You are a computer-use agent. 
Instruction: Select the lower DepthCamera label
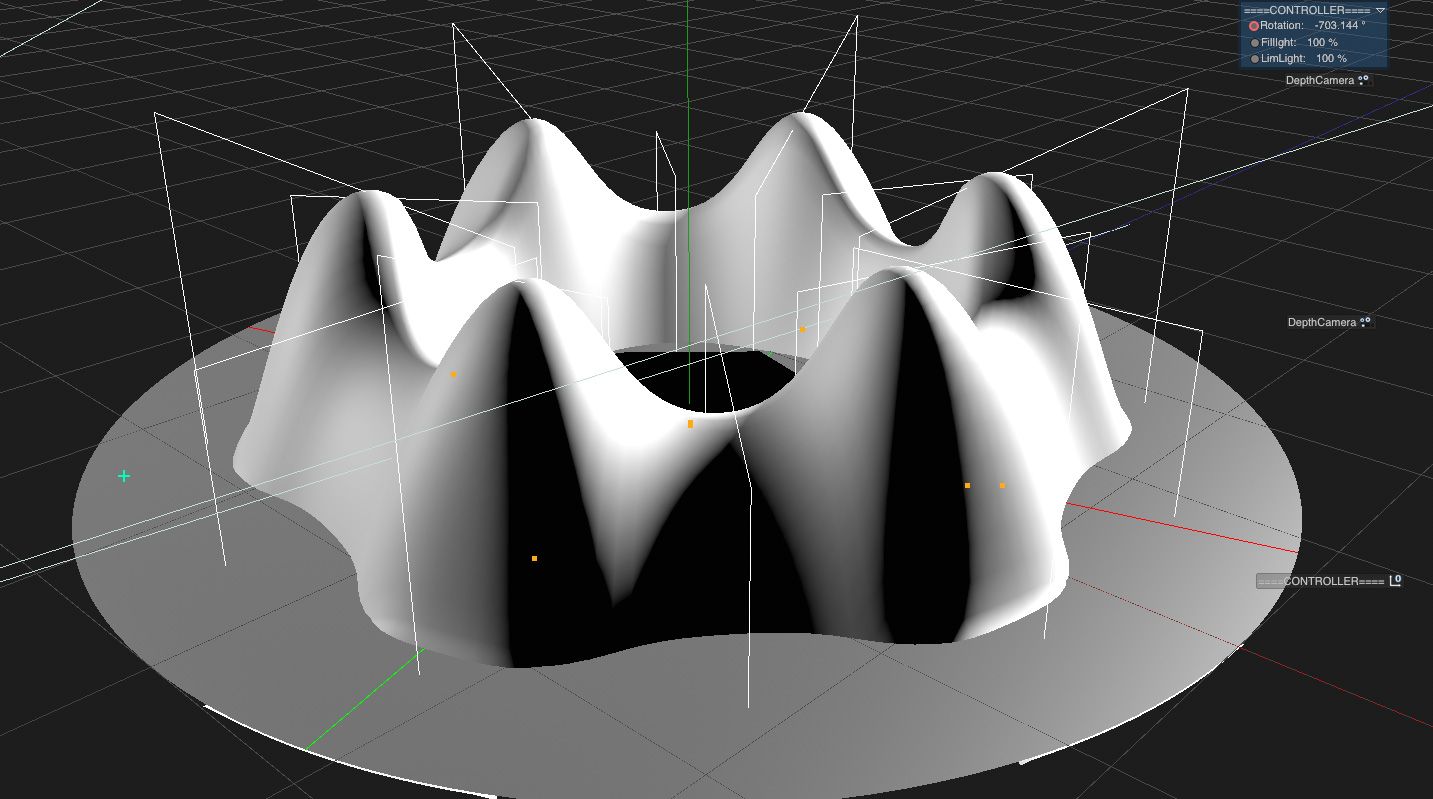pos(1322,322)
